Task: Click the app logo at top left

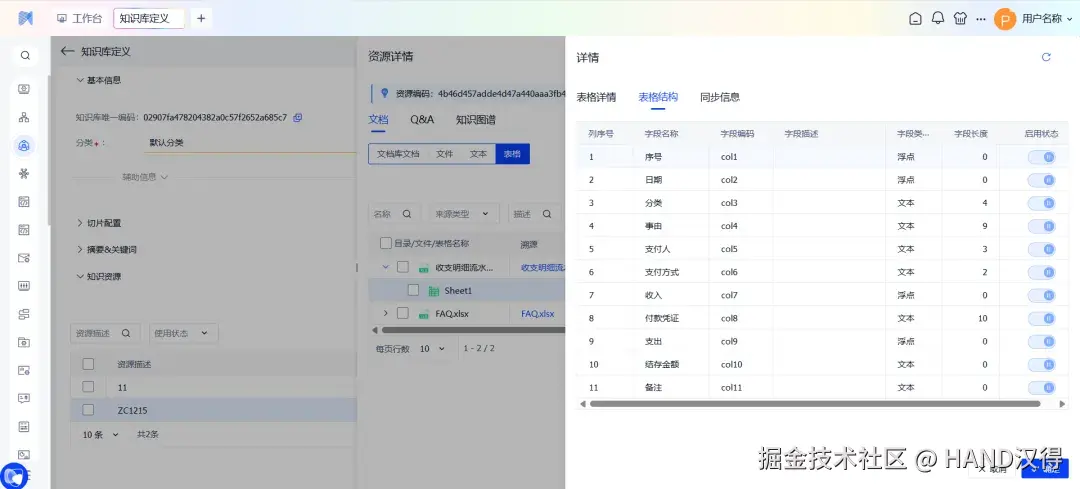Action: coord(25,19)
